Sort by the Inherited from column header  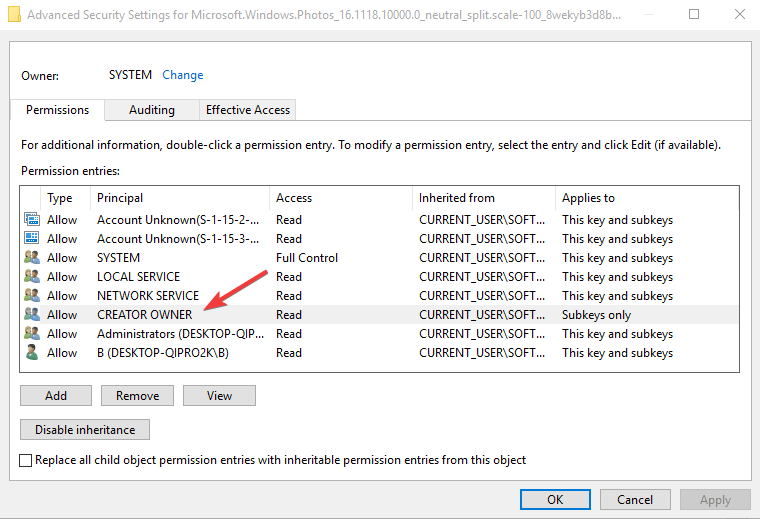[x=484, y=198]
